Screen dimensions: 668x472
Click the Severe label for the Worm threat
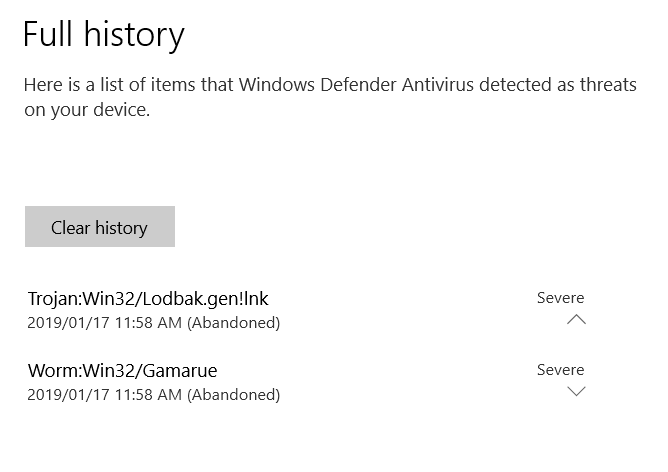click(x=560, y=369)
